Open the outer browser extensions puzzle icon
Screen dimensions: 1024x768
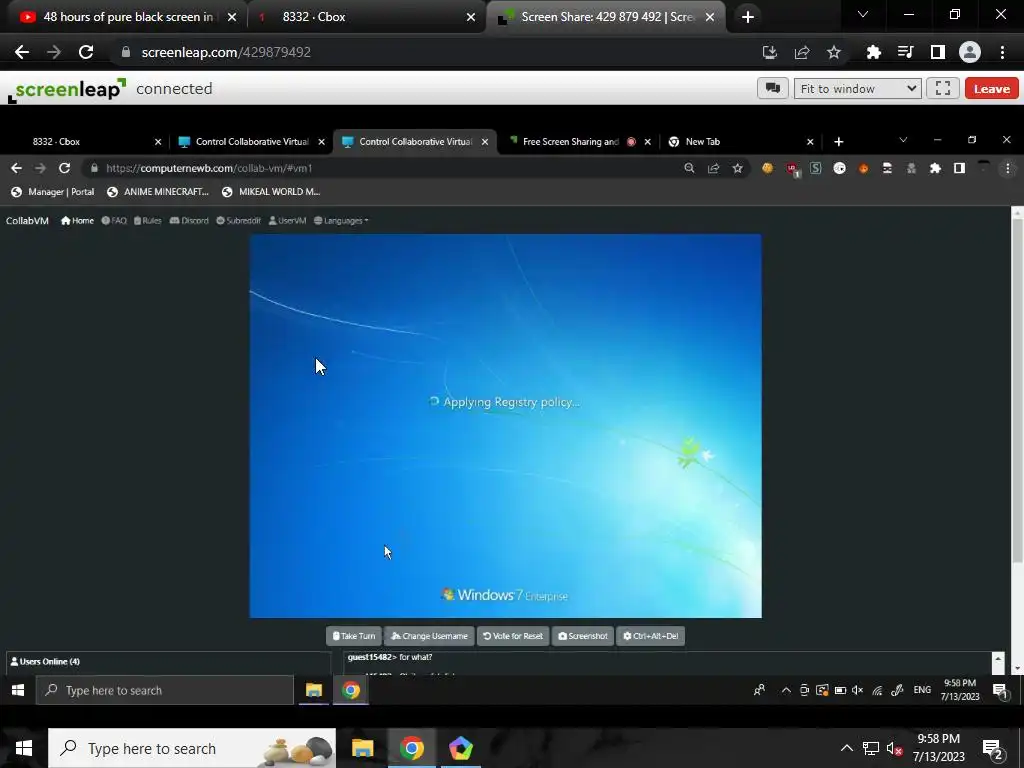[x=873, y=52]
